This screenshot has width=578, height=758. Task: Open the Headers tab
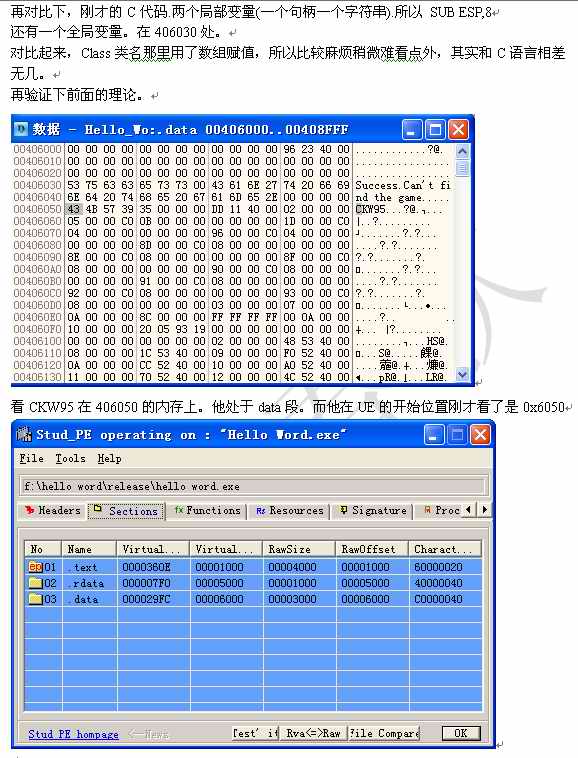pyautogui.click(x=52, y=510)
